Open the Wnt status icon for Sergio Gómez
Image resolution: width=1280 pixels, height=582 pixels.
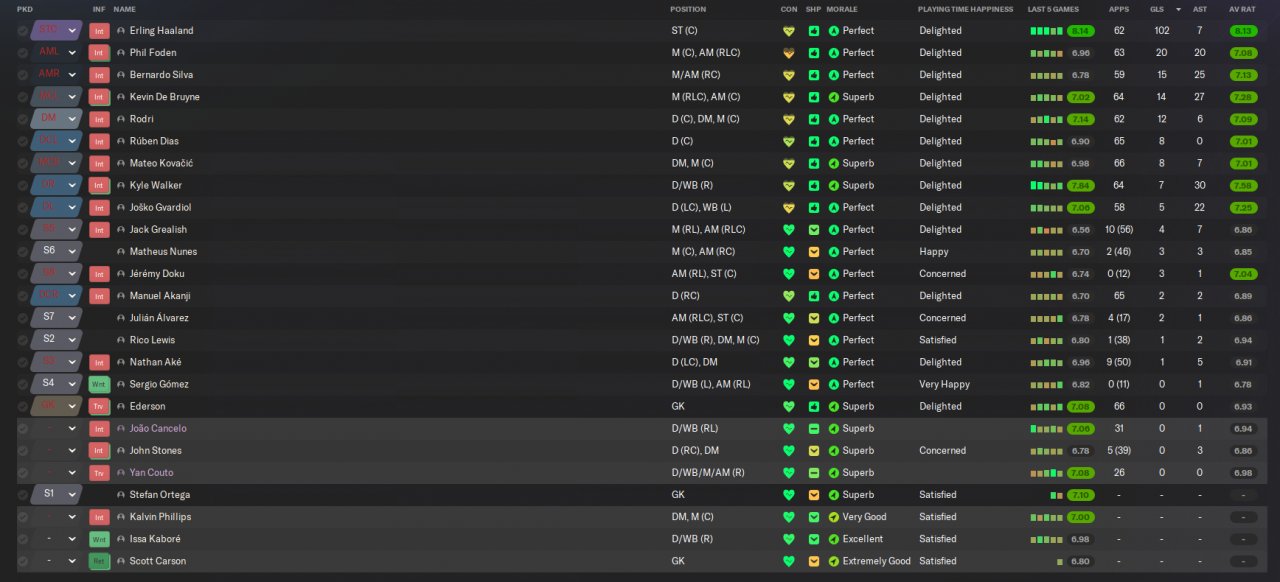pyautogui.click(x=99, y=384)
